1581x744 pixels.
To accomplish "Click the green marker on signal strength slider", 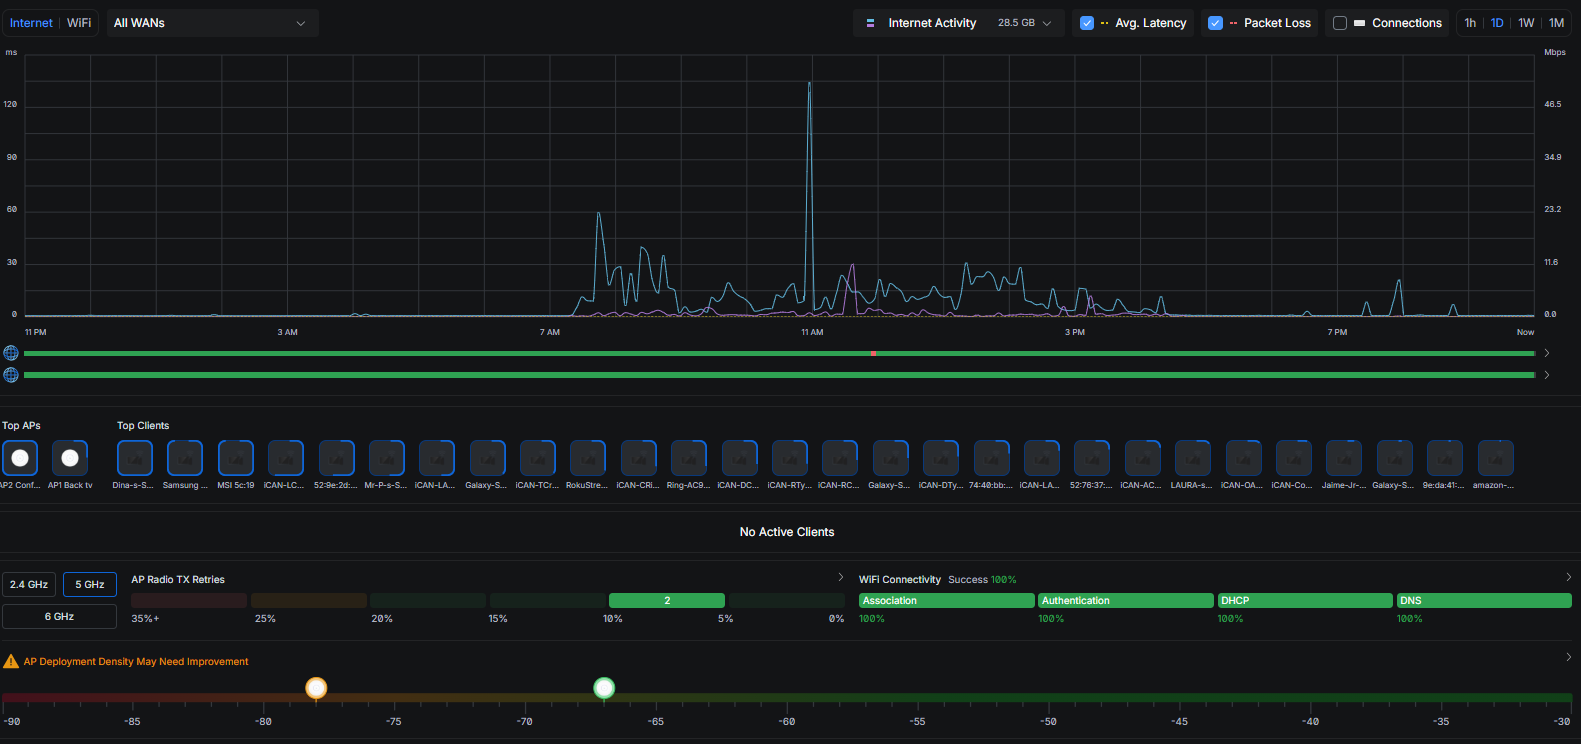I will pos(604,688).
